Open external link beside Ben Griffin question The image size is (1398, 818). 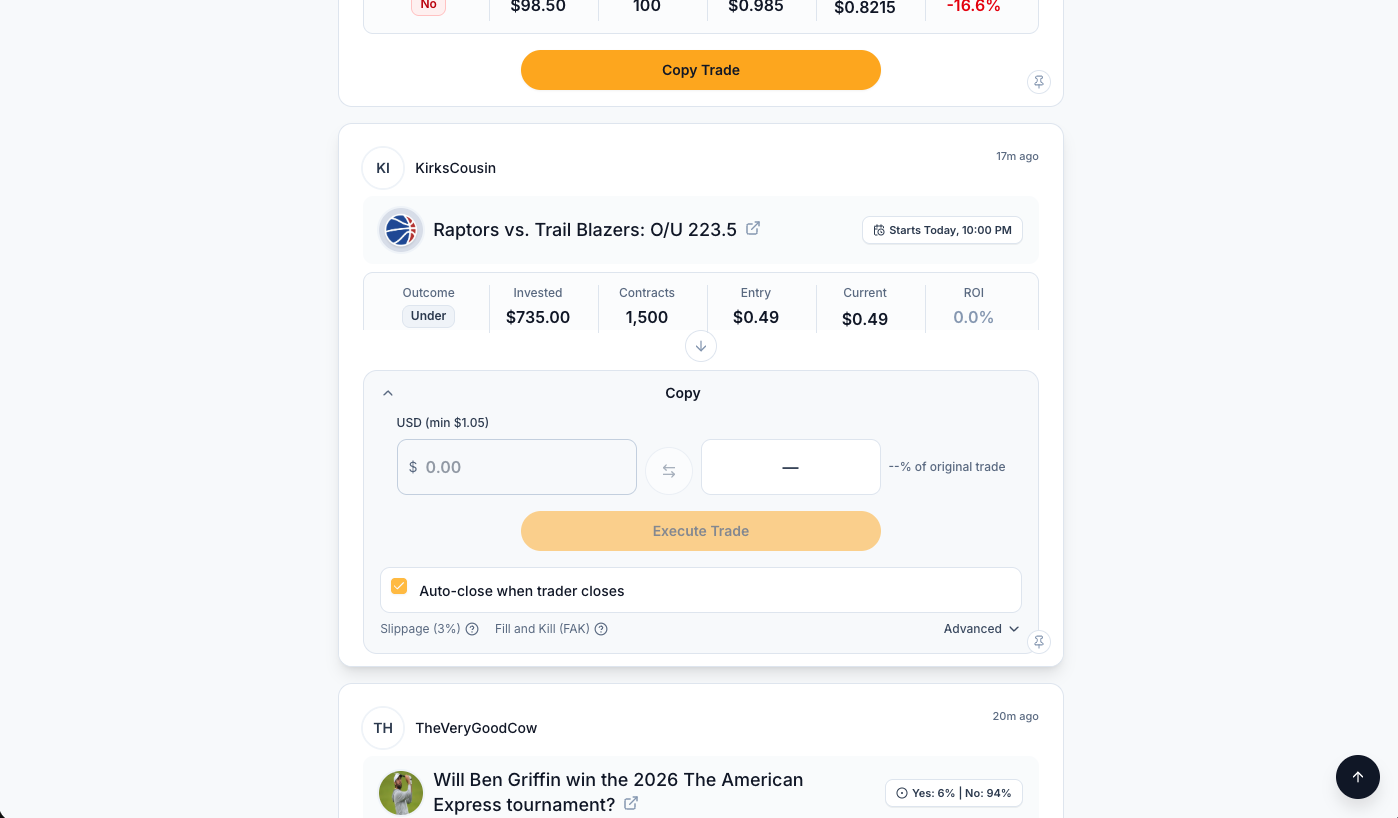coord(631,803)
